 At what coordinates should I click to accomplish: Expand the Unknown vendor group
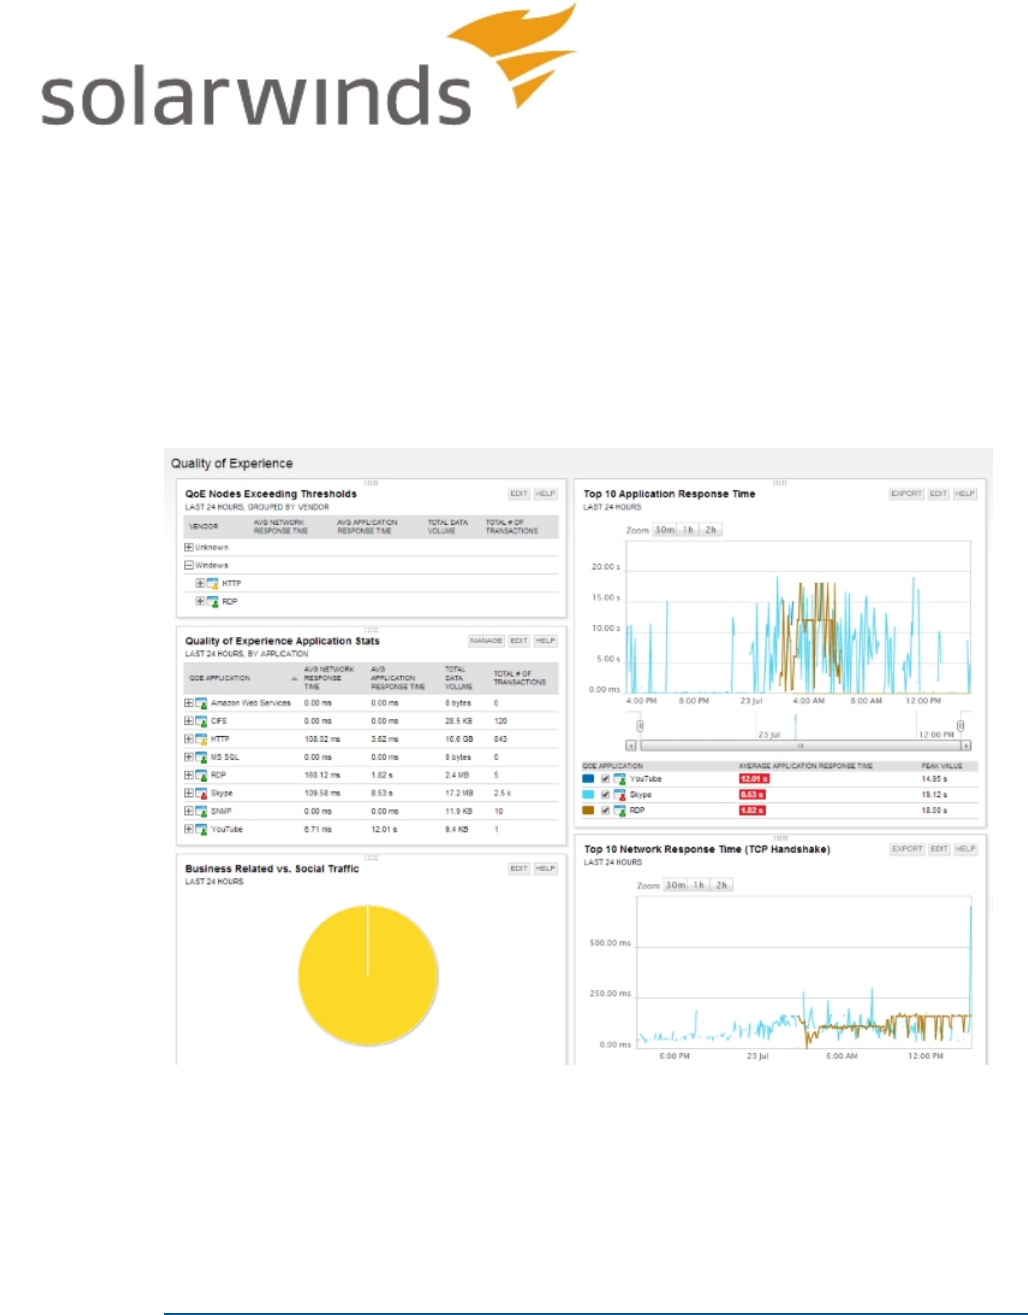(189, 548)
